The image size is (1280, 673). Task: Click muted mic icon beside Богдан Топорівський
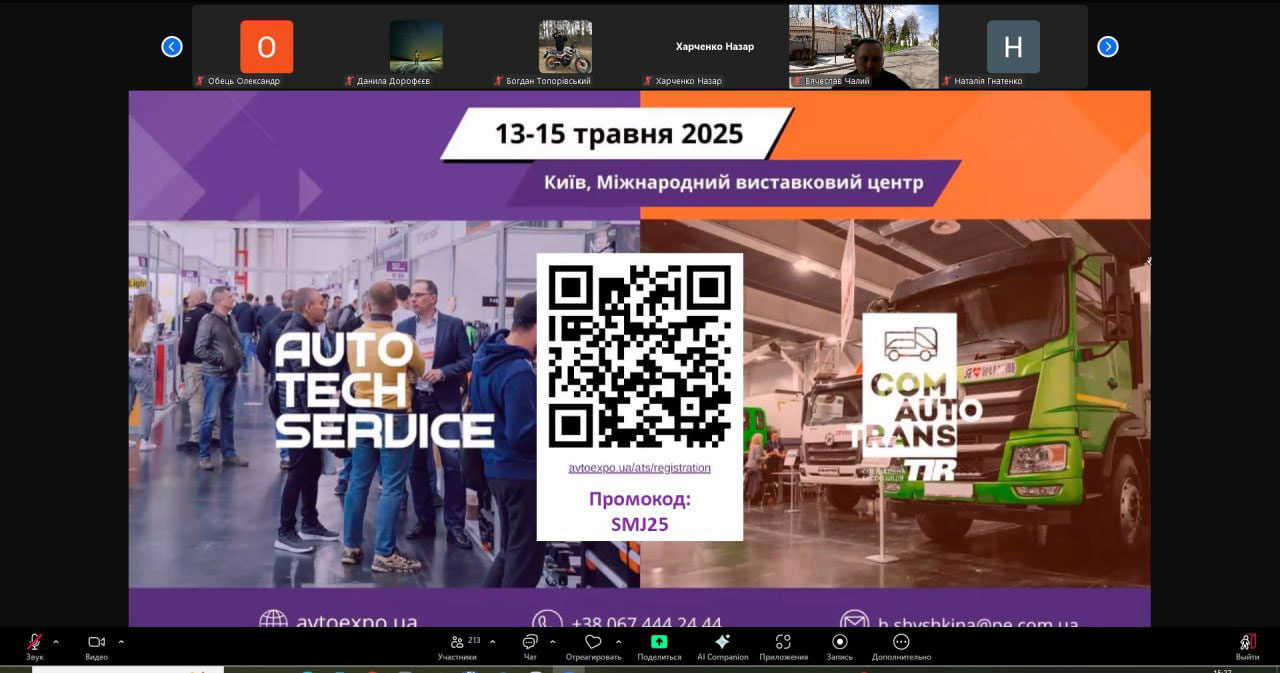click(x=498, y=81)
